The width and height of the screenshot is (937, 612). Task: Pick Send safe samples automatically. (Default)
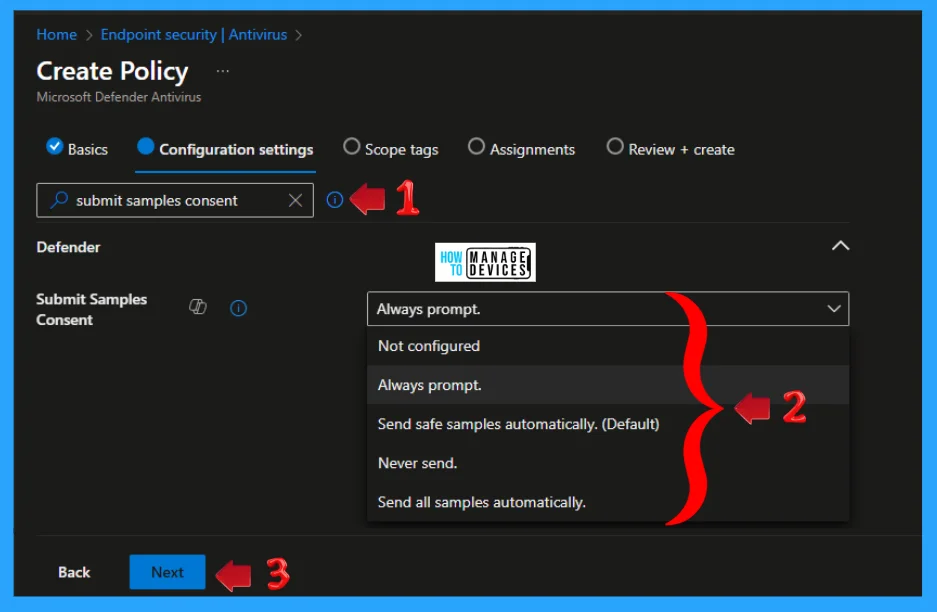[x=608, y=424]
